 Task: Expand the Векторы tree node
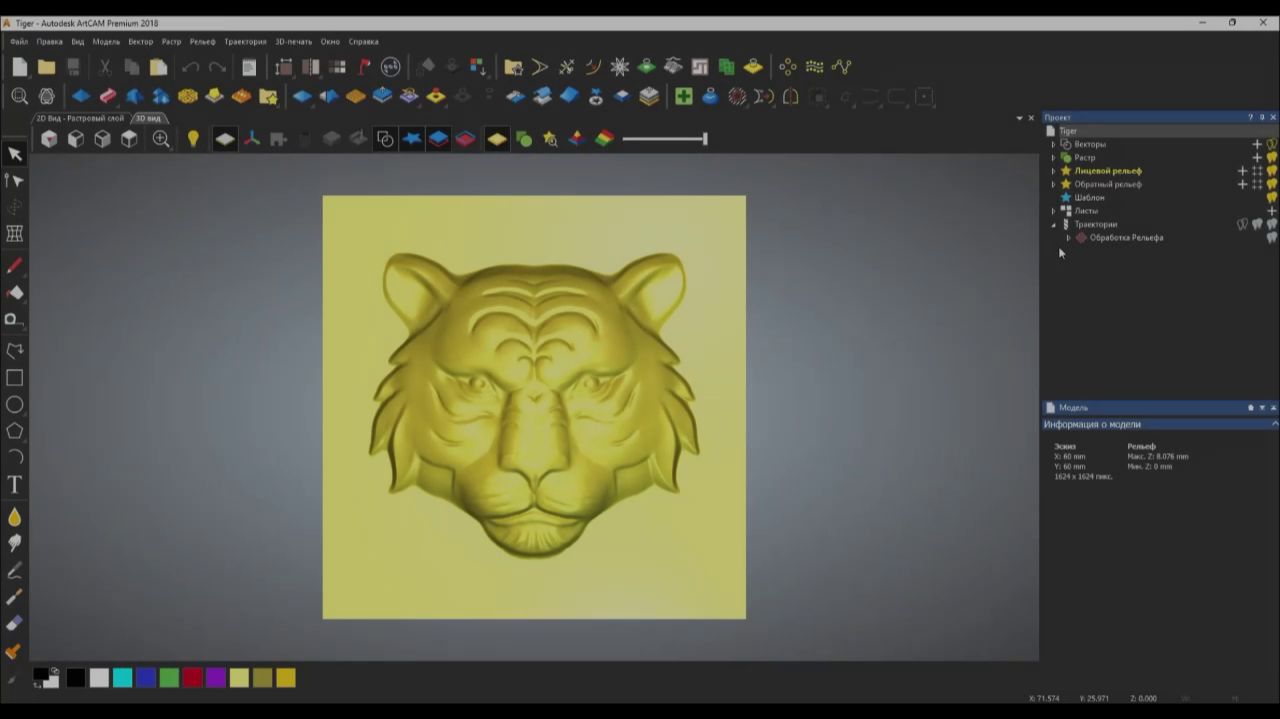pos(1053,144)
